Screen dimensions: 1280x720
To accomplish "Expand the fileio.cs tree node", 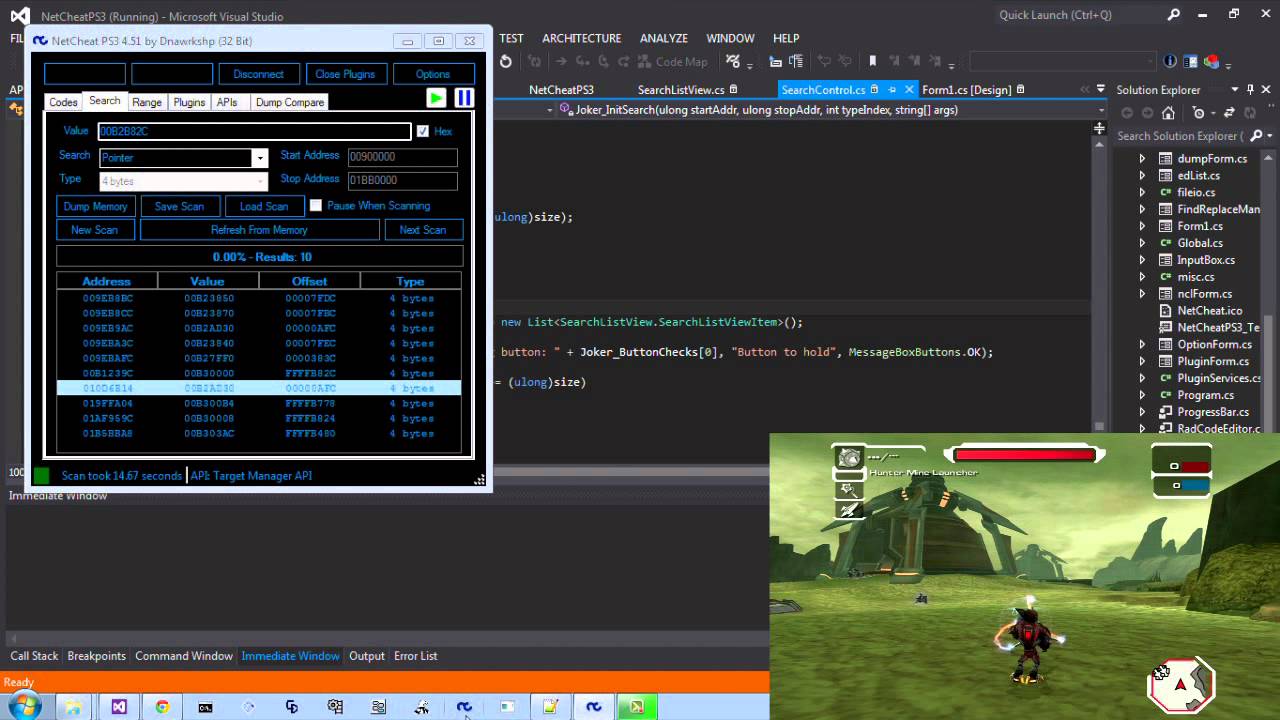I will click(x=1142, y=192).
